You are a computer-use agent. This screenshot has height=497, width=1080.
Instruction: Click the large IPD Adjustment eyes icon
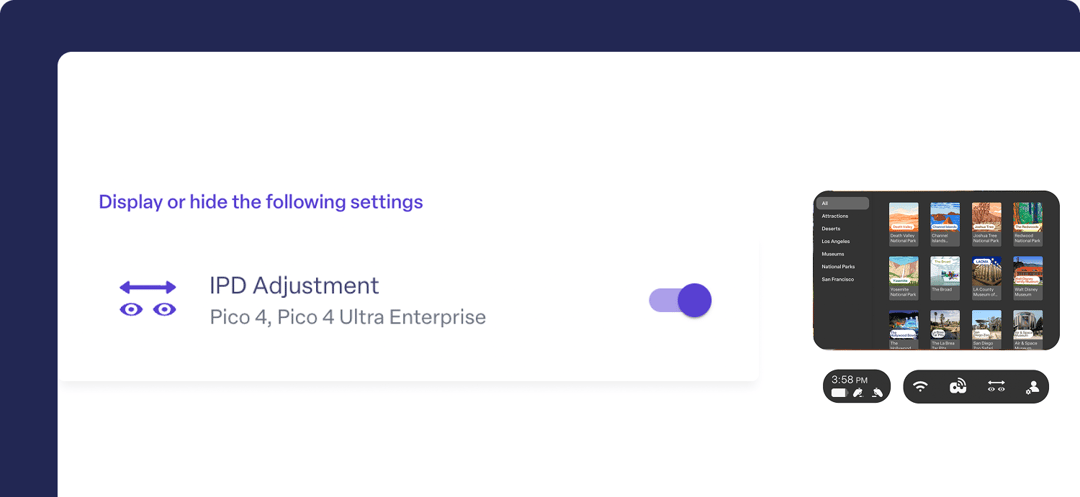click(148, 299)
